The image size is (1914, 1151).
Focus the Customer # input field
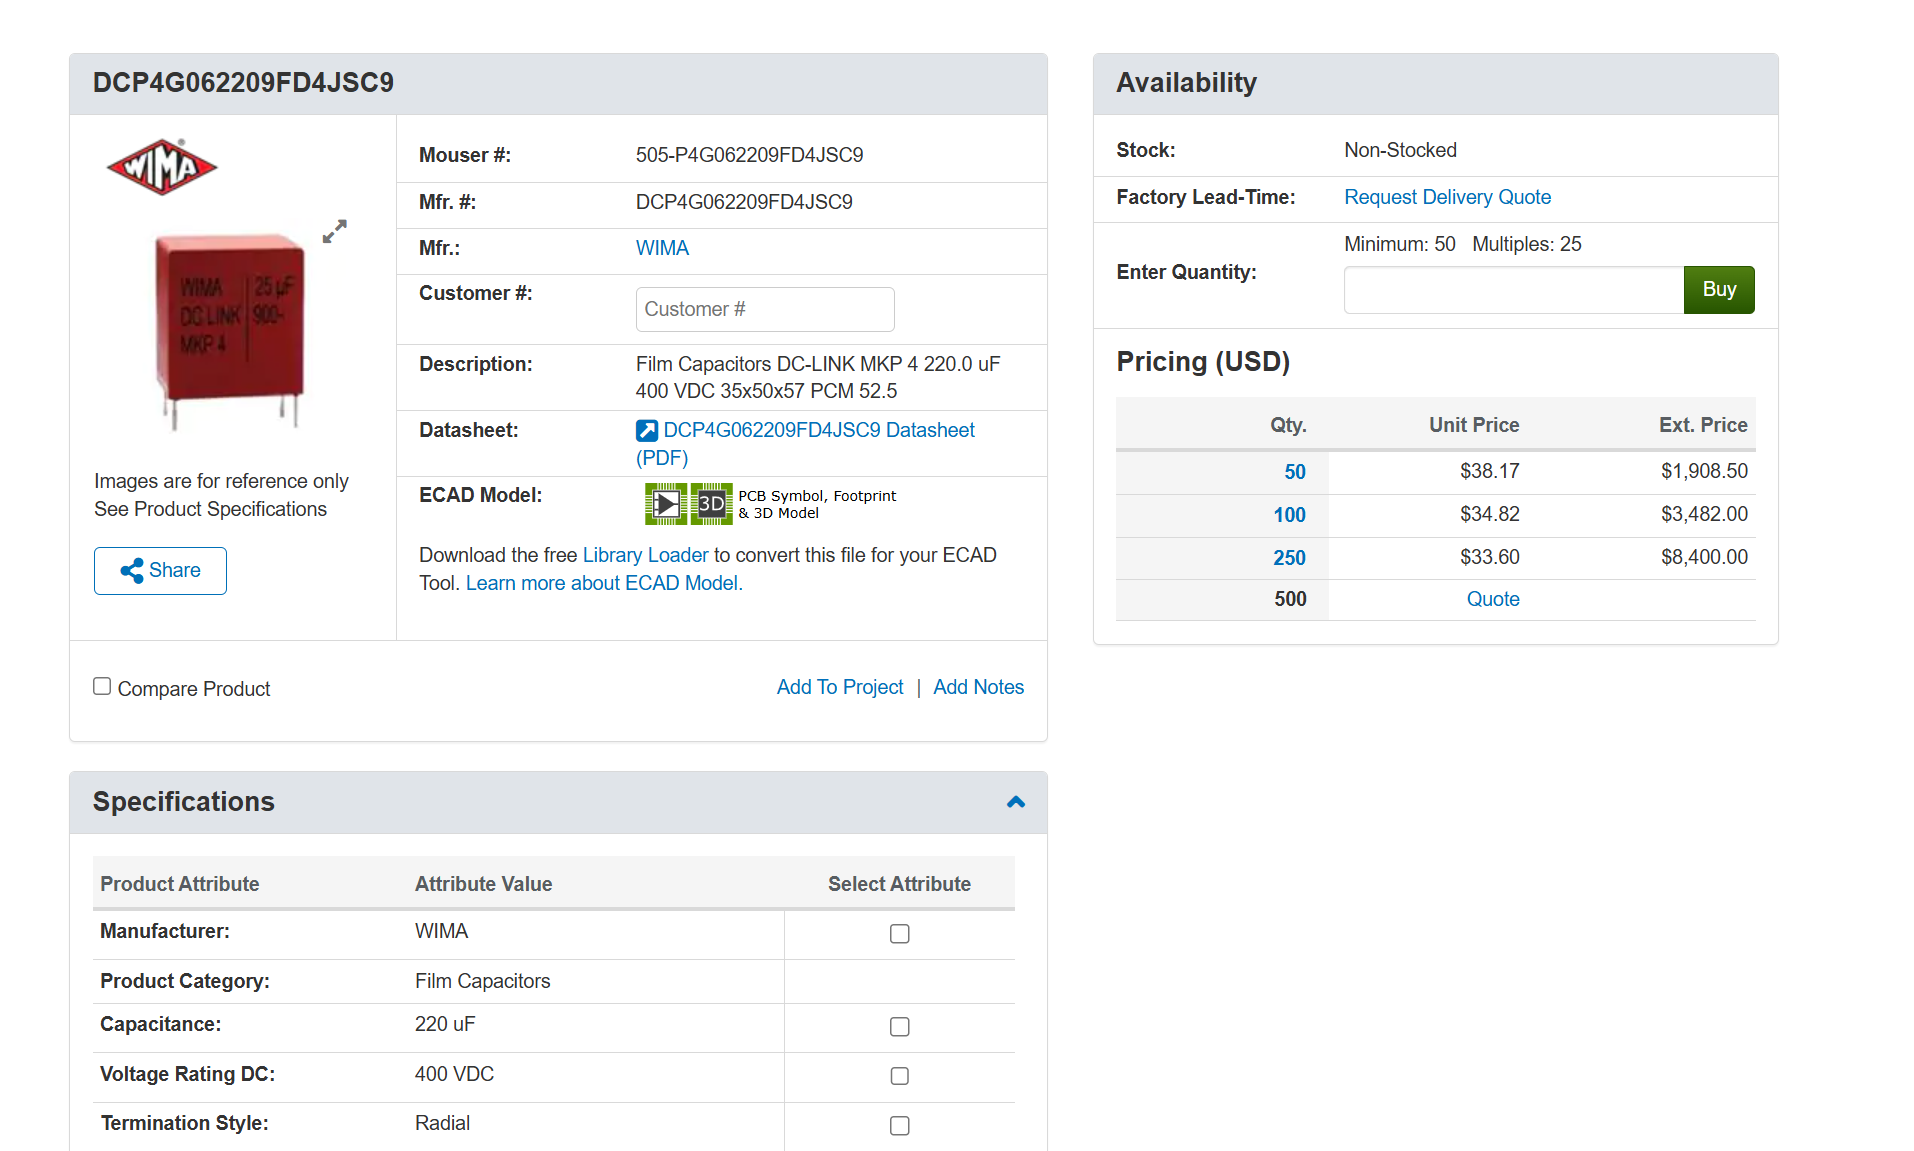[765, 309]
